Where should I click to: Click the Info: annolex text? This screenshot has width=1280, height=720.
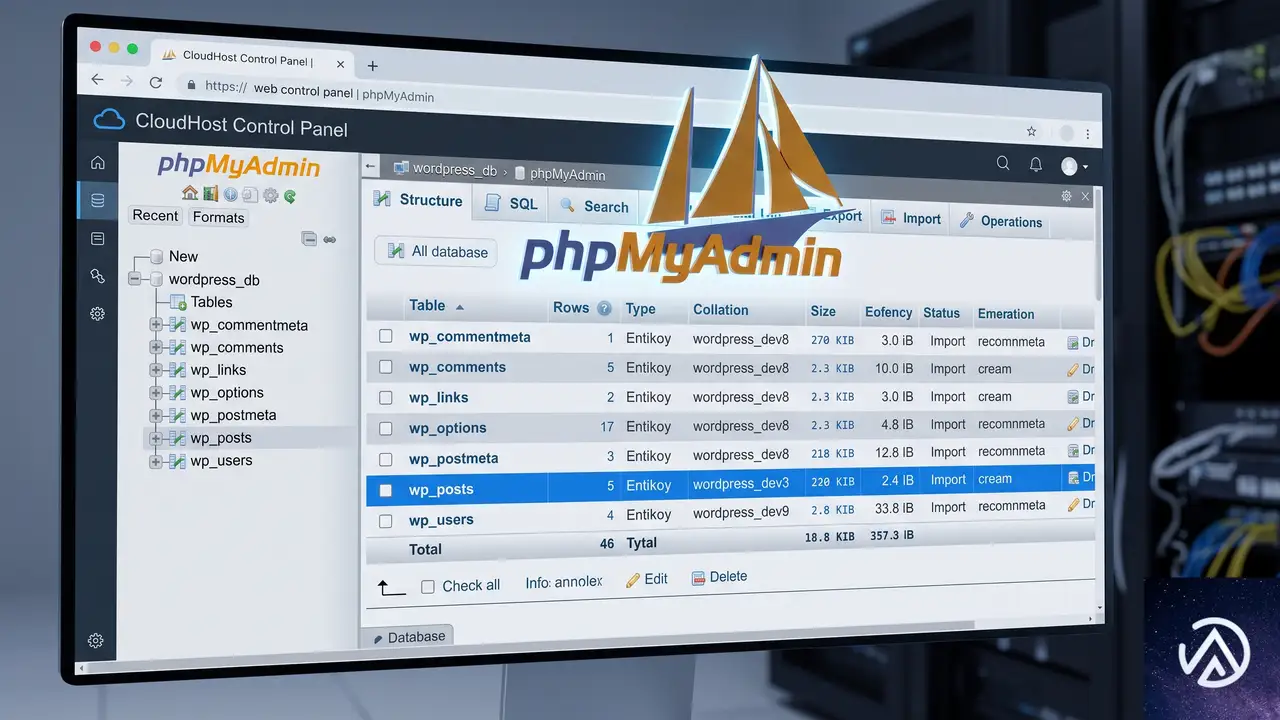pos(564,582)
